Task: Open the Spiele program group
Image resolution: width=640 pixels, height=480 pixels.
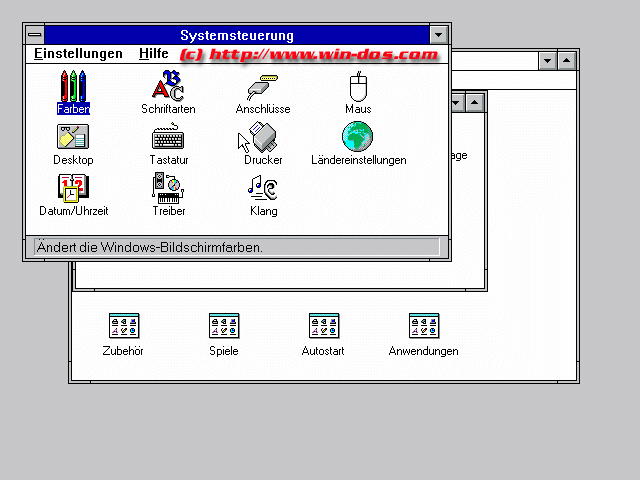Action: point(223,326)
